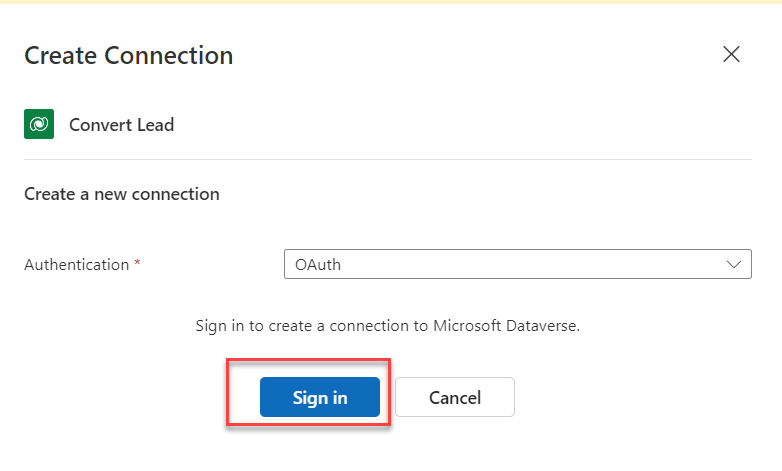Close the Create Connection dialog

tap(731, 54)
